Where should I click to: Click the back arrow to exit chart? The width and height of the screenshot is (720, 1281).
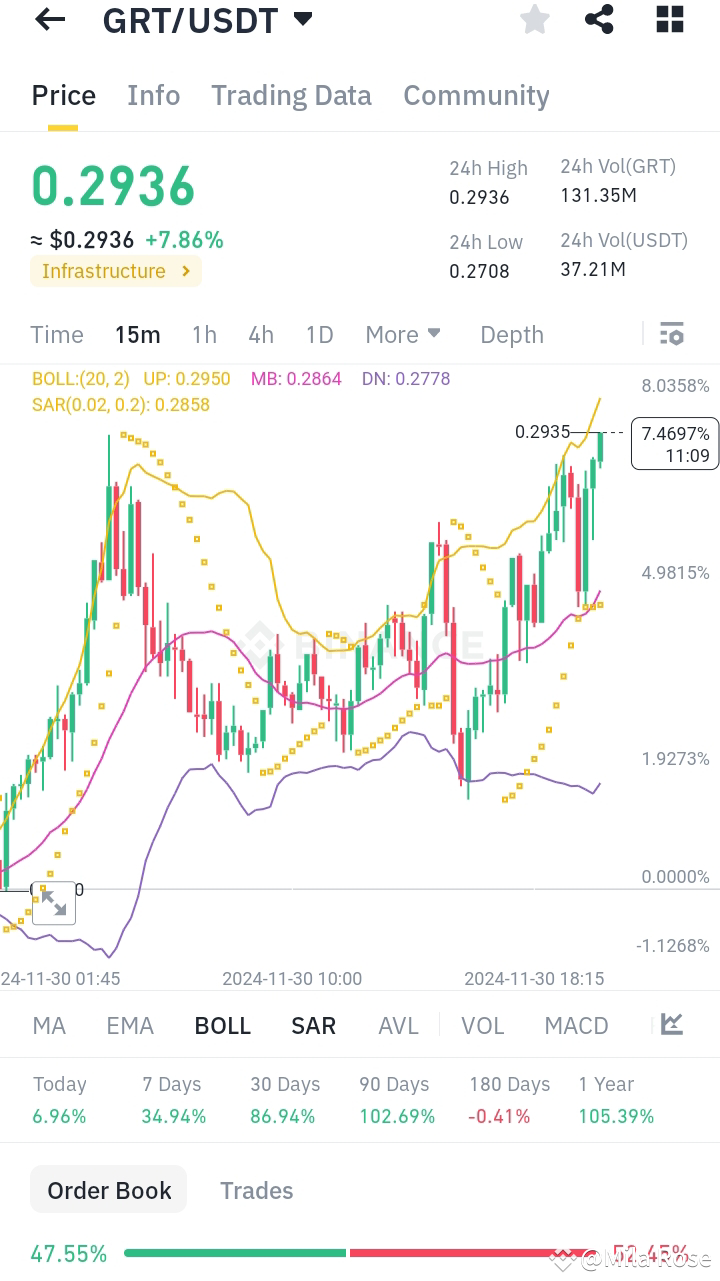[x=49, y=20]
